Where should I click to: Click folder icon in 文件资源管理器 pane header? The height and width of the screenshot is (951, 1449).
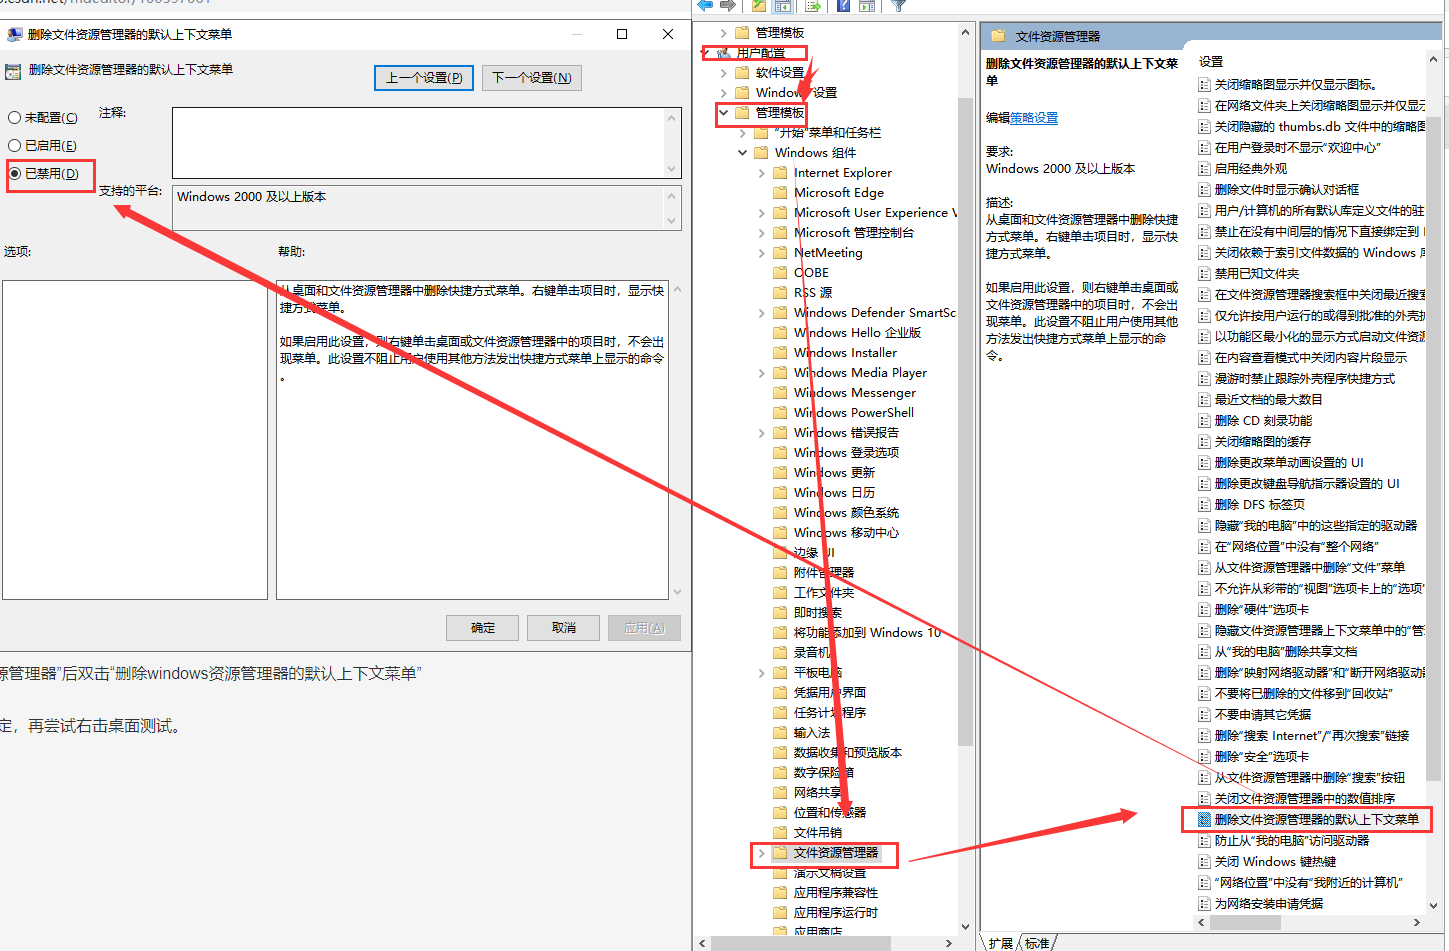(x=997, y=36)
